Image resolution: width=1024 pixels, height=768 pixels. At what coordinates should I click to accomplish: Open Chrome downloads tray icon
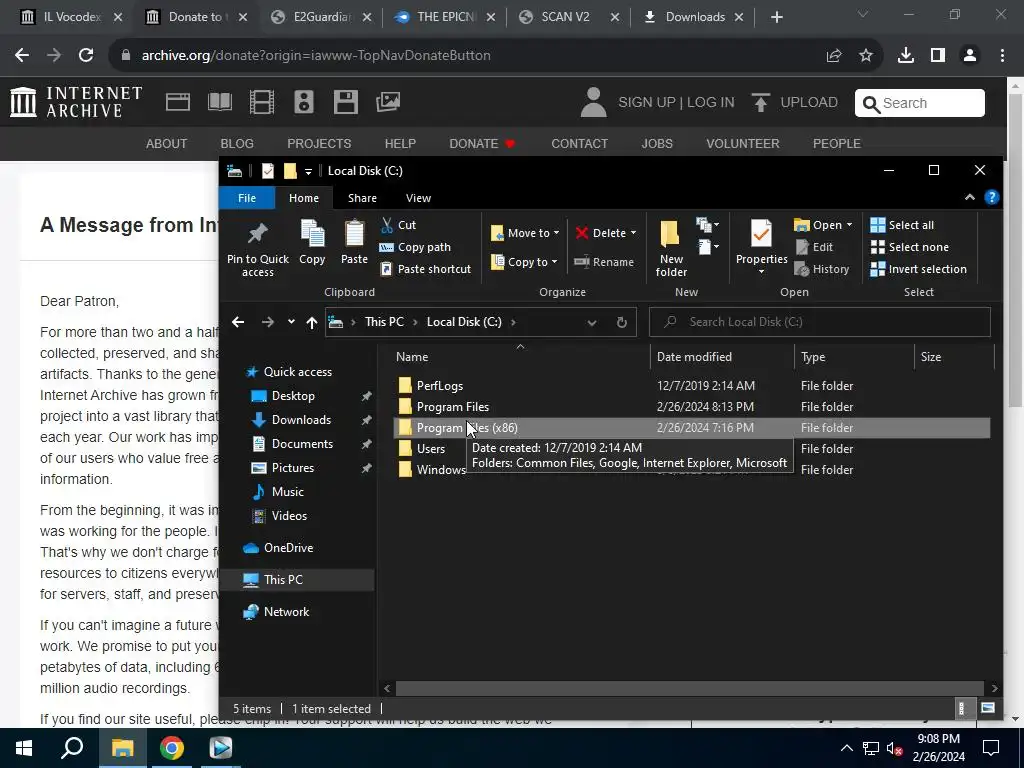(906, 56)
